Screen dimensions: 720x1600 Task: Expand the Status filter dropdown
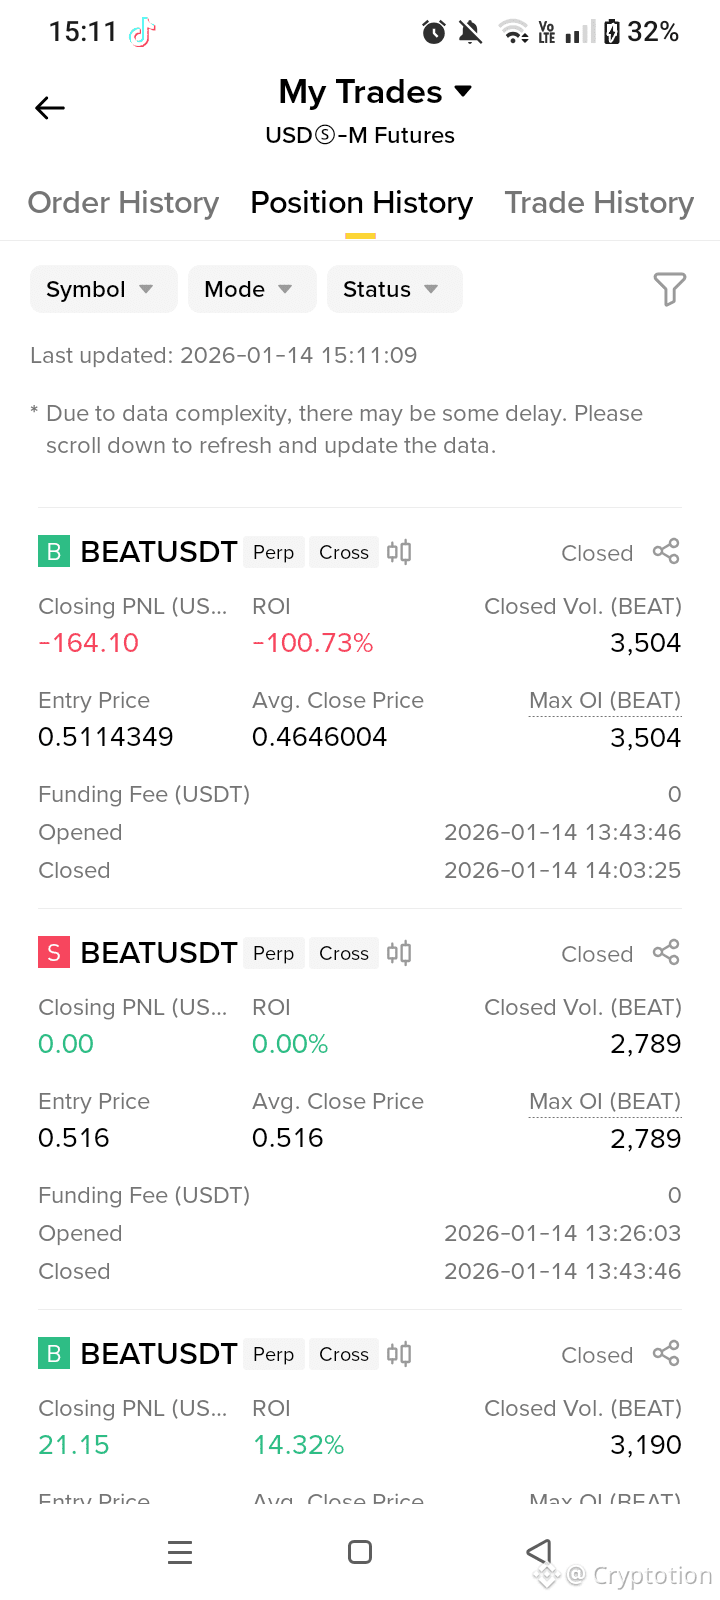coord(395,289)
